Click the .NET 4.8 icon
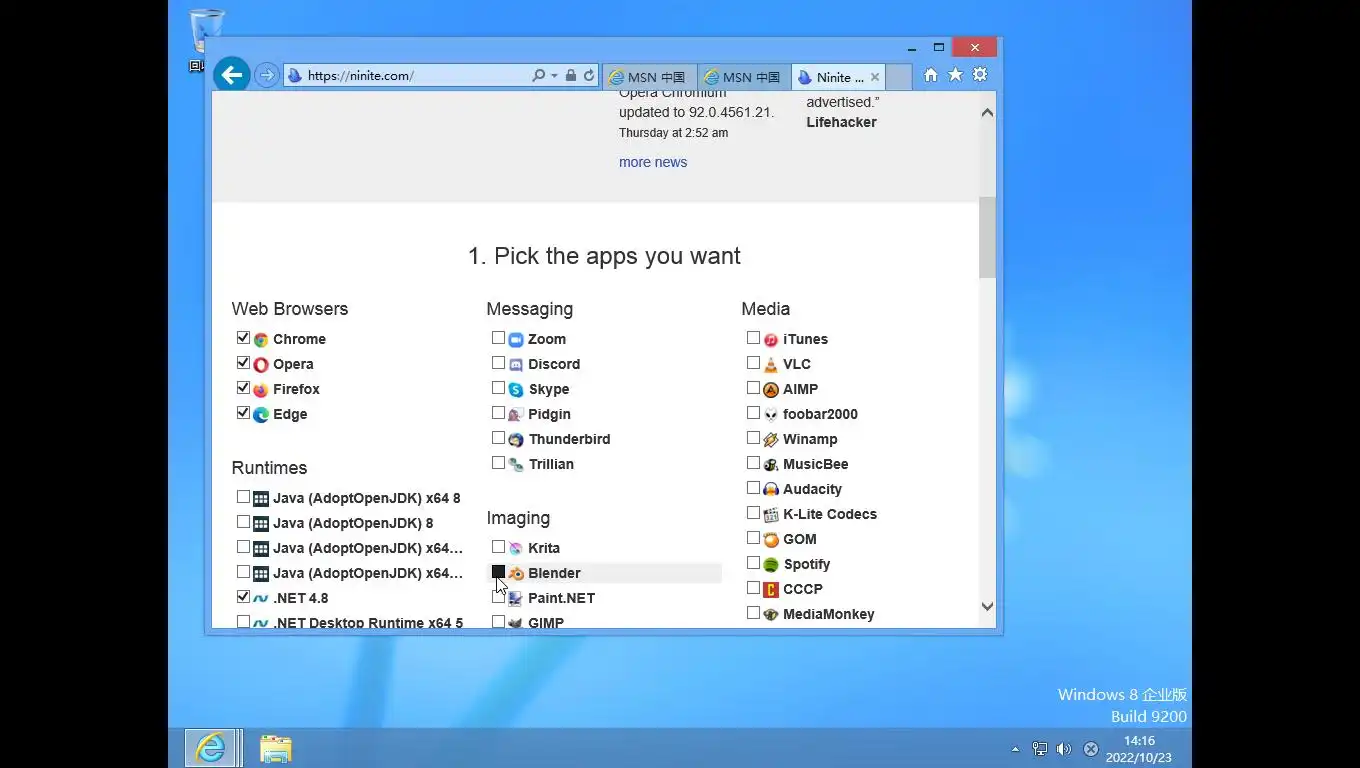This screenshot has width=1360, height=768. coord(261,599)
